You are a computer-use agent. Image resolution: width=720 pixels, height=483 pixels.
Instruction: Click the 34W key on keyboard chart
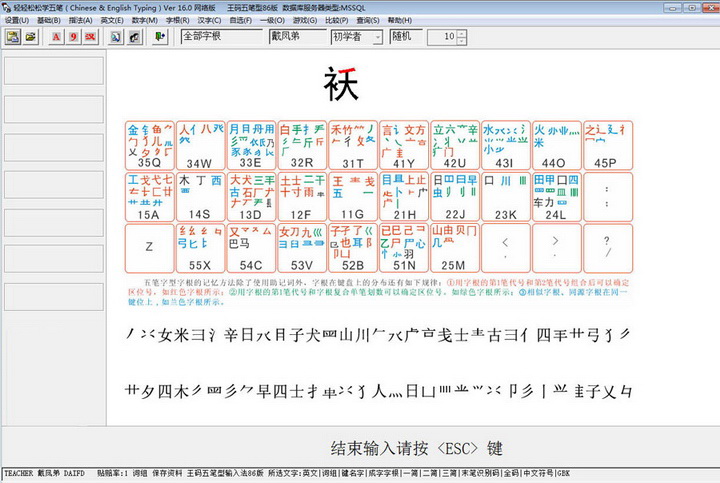(200, 146)
